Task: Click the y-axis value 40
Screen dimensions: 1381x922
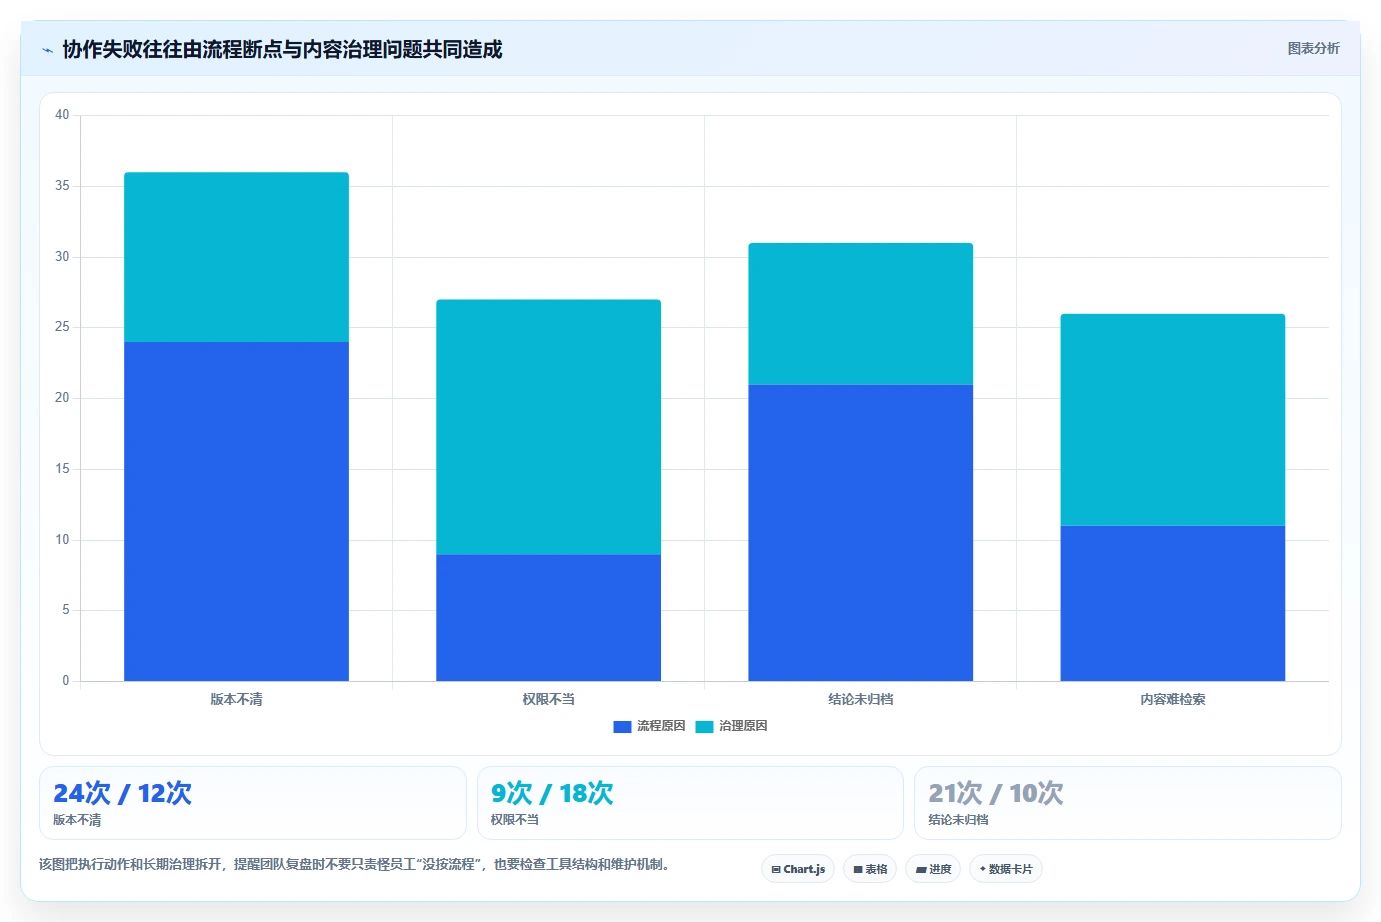Action: tap(62, 115)
